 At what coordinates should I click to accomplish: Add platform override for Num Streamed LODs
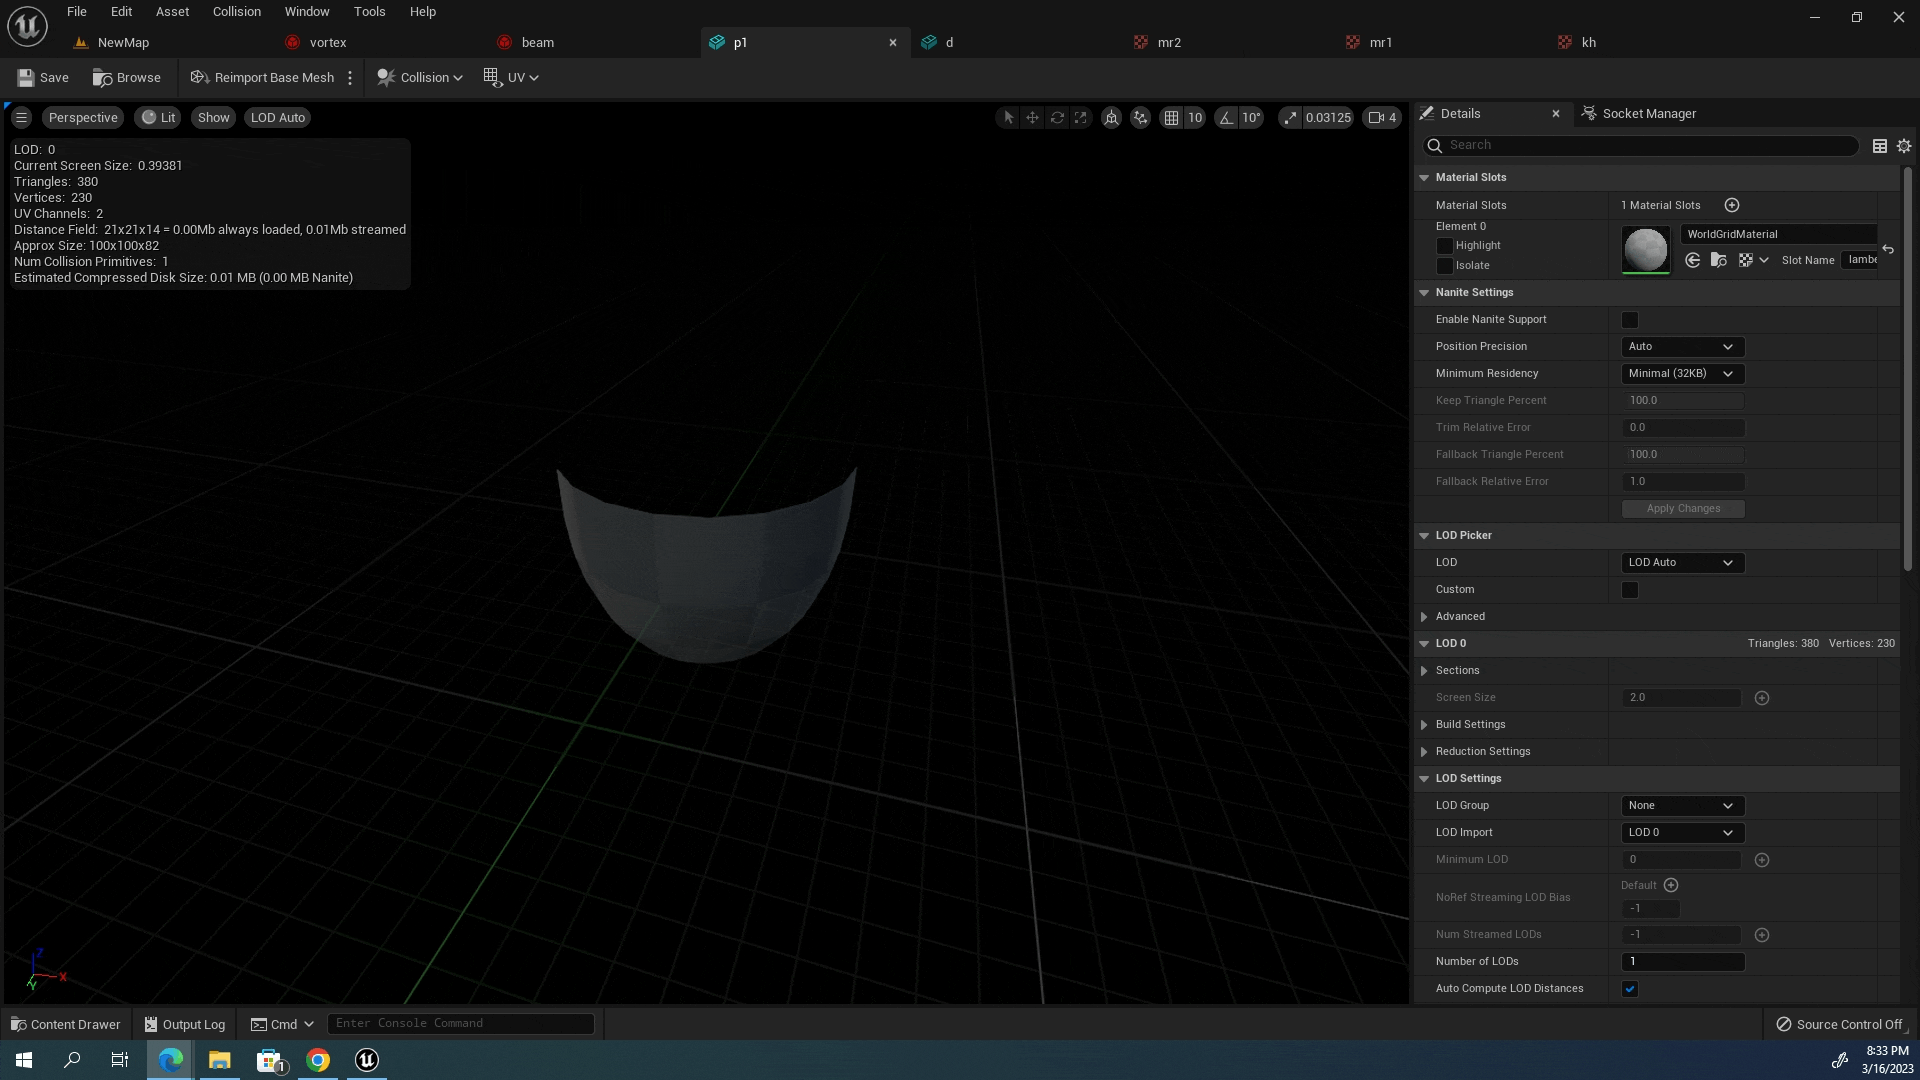click(x=1762, y=935)
